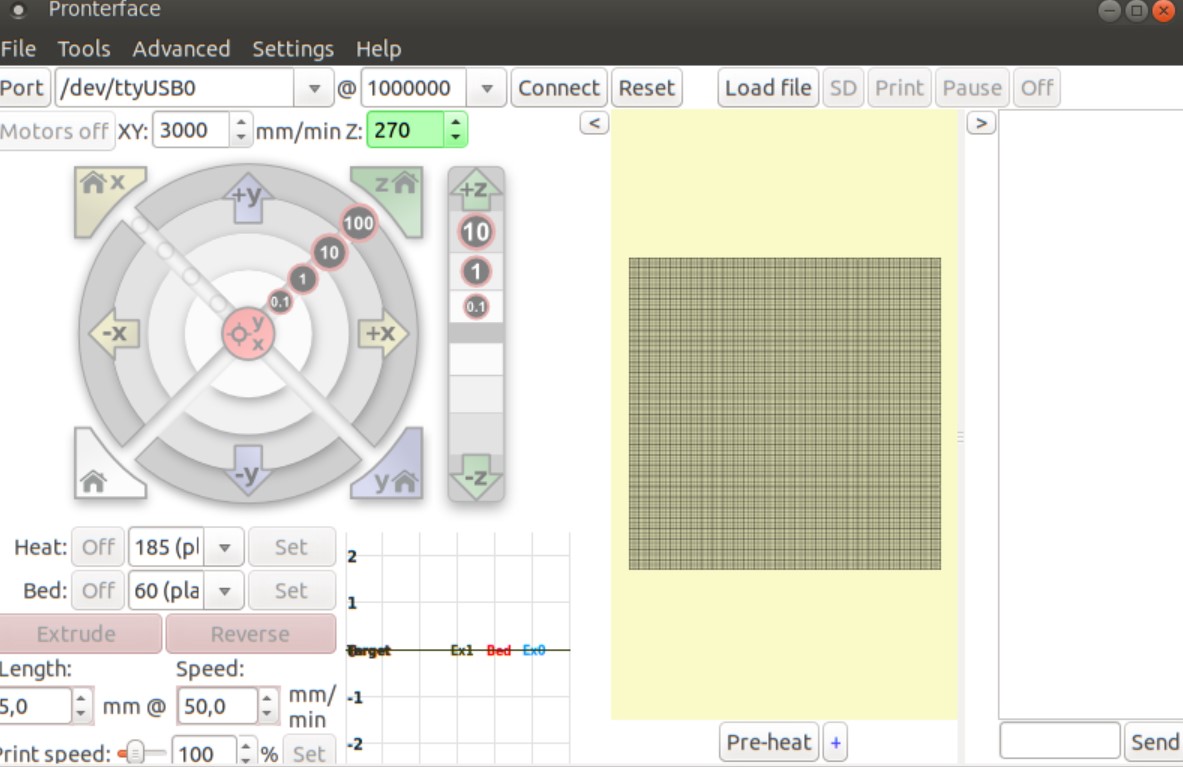Move up with the +Z arrow

[x=475, y=189]
